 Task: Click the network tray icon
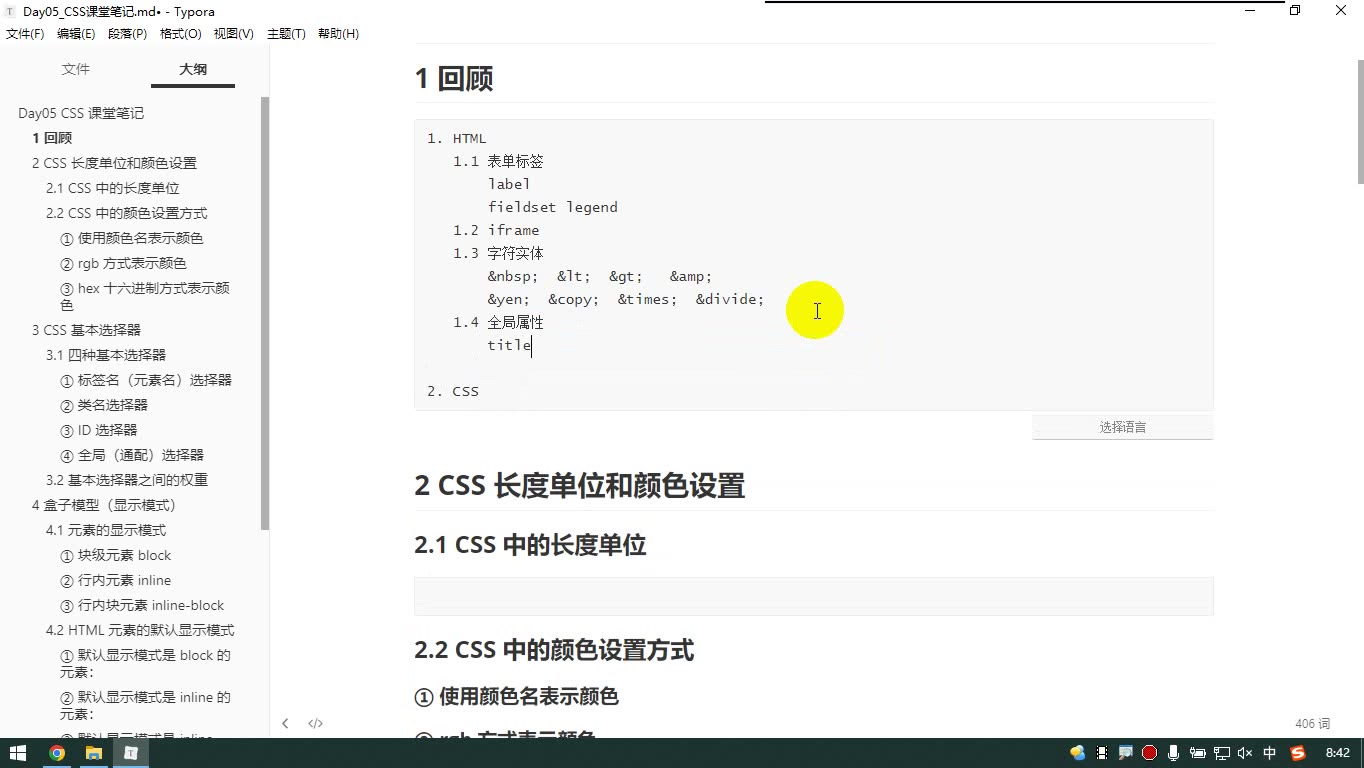coord(1221,753)
